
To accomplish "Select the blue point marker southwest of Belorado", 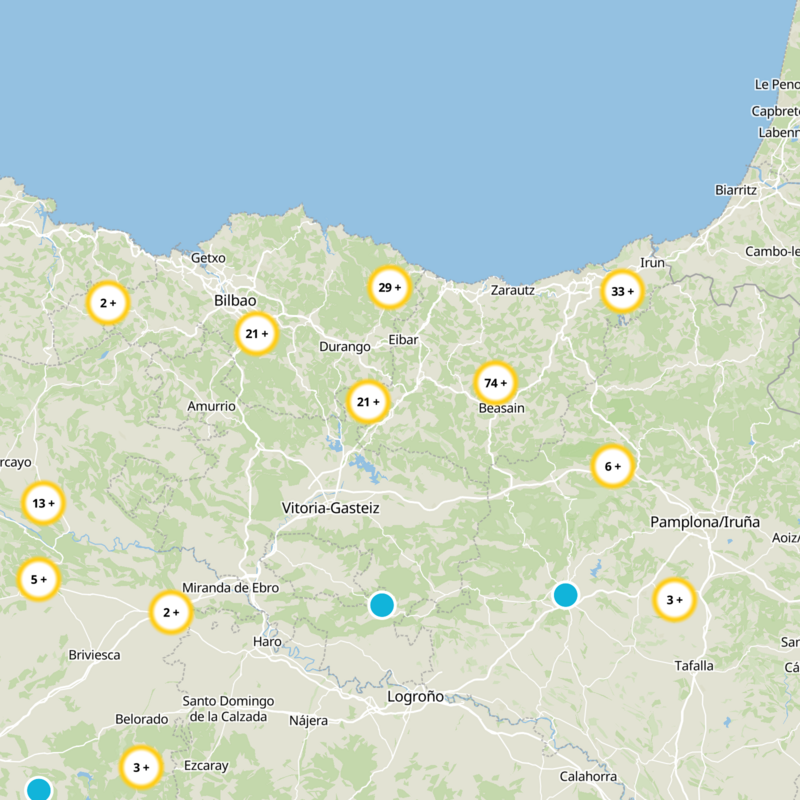I will (x=39, y=789).
